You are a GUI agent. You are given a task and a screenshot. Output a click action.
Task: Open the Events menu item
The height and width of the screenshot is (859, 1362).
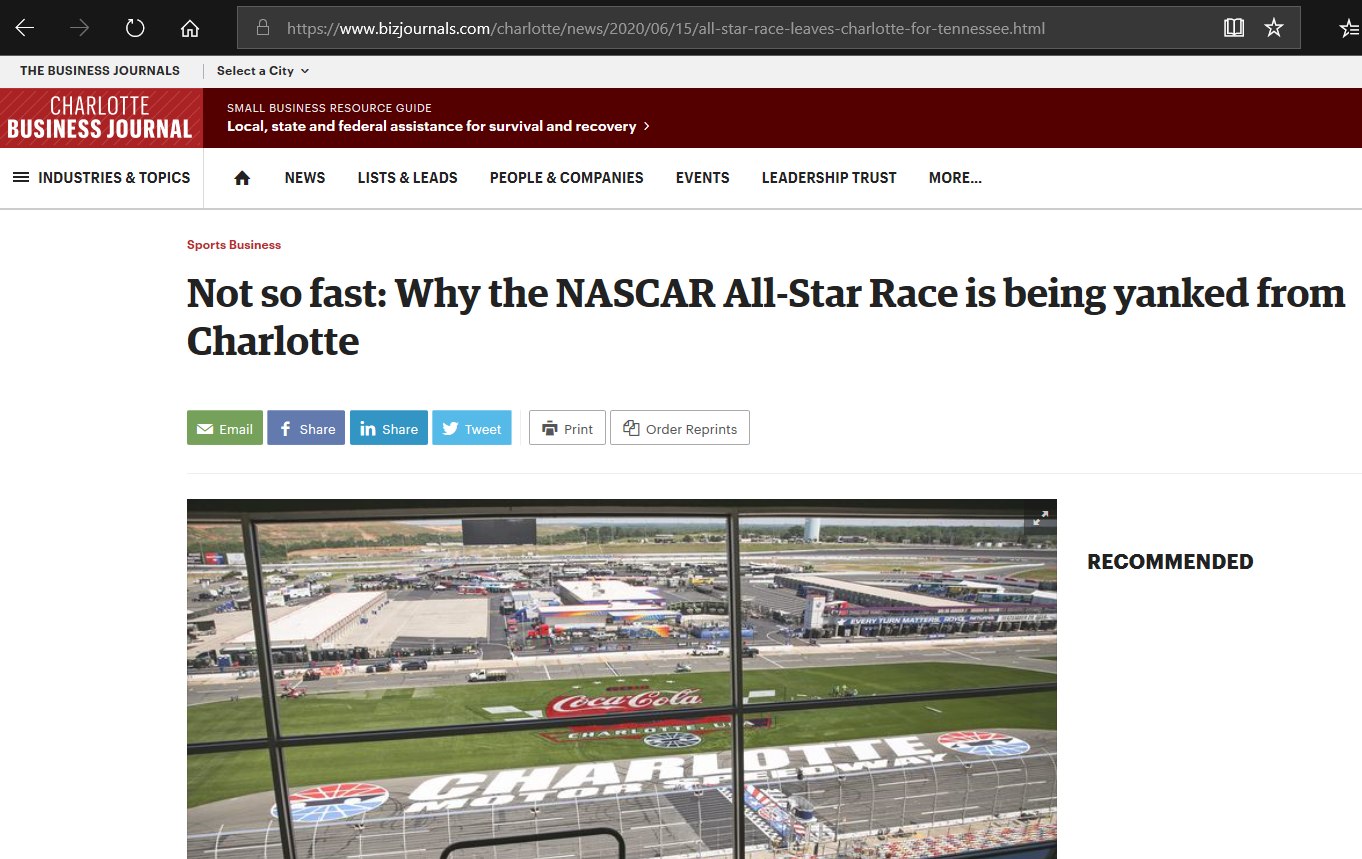point(703,178)
